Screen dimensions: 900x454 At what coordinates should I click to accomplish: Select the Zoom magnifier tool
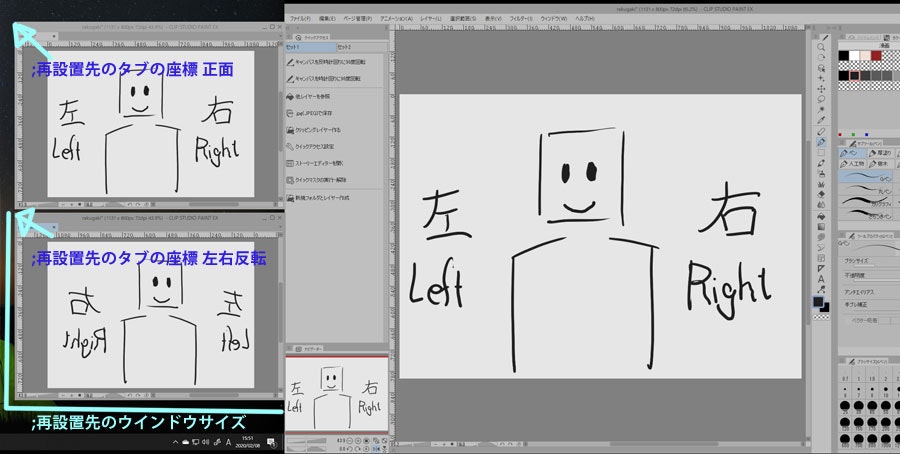click(821, 47)
